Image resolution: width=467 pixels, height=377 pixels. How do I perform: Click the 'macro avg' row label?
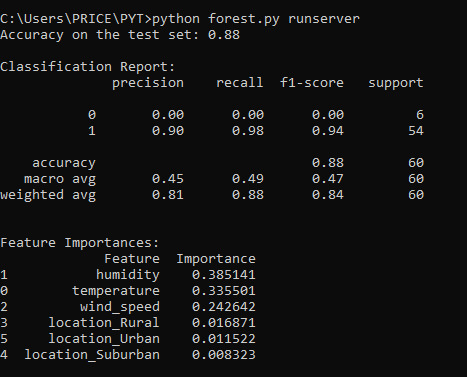[x=60, y=179]
